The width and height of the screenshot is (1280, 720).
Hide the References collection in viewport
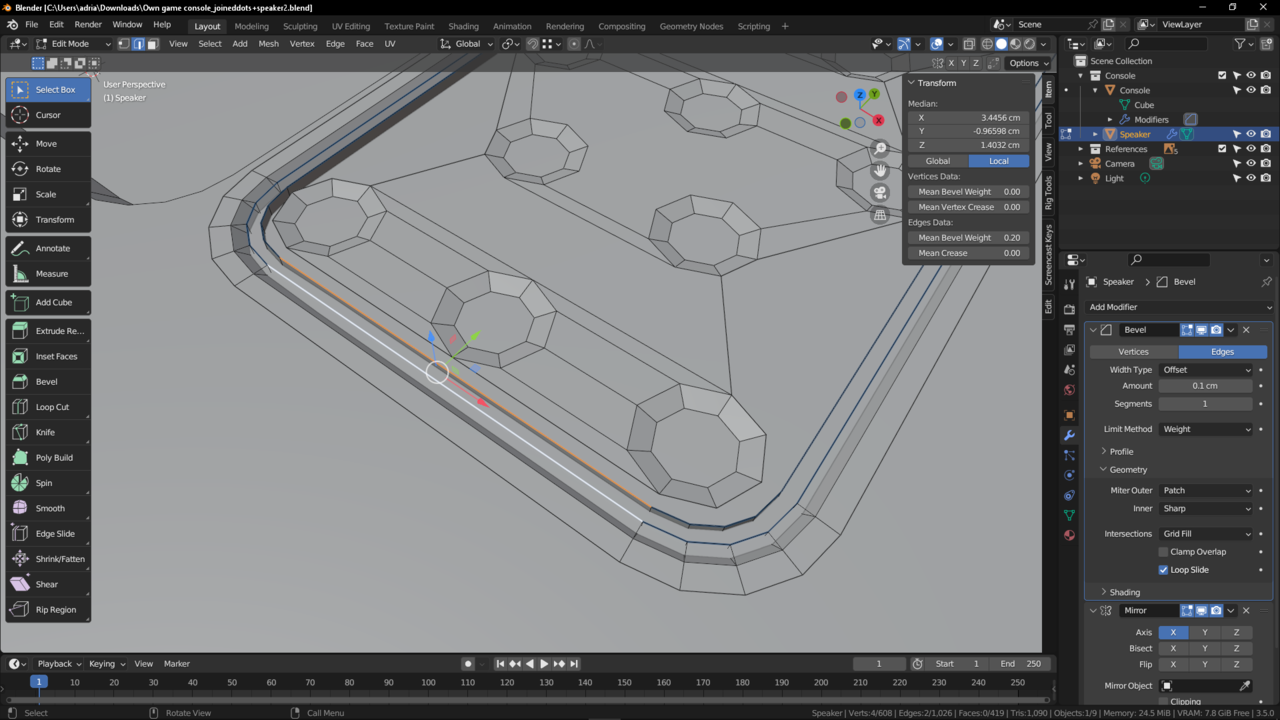coord(1250,149)
